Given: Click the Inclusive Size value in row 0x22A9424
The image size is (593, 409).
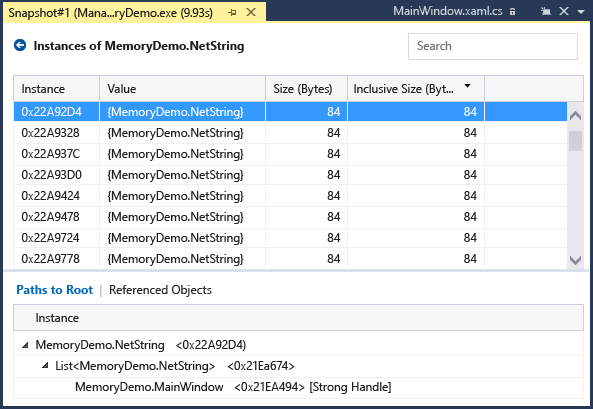Looking at the screenshot, I should pos(470,196).
